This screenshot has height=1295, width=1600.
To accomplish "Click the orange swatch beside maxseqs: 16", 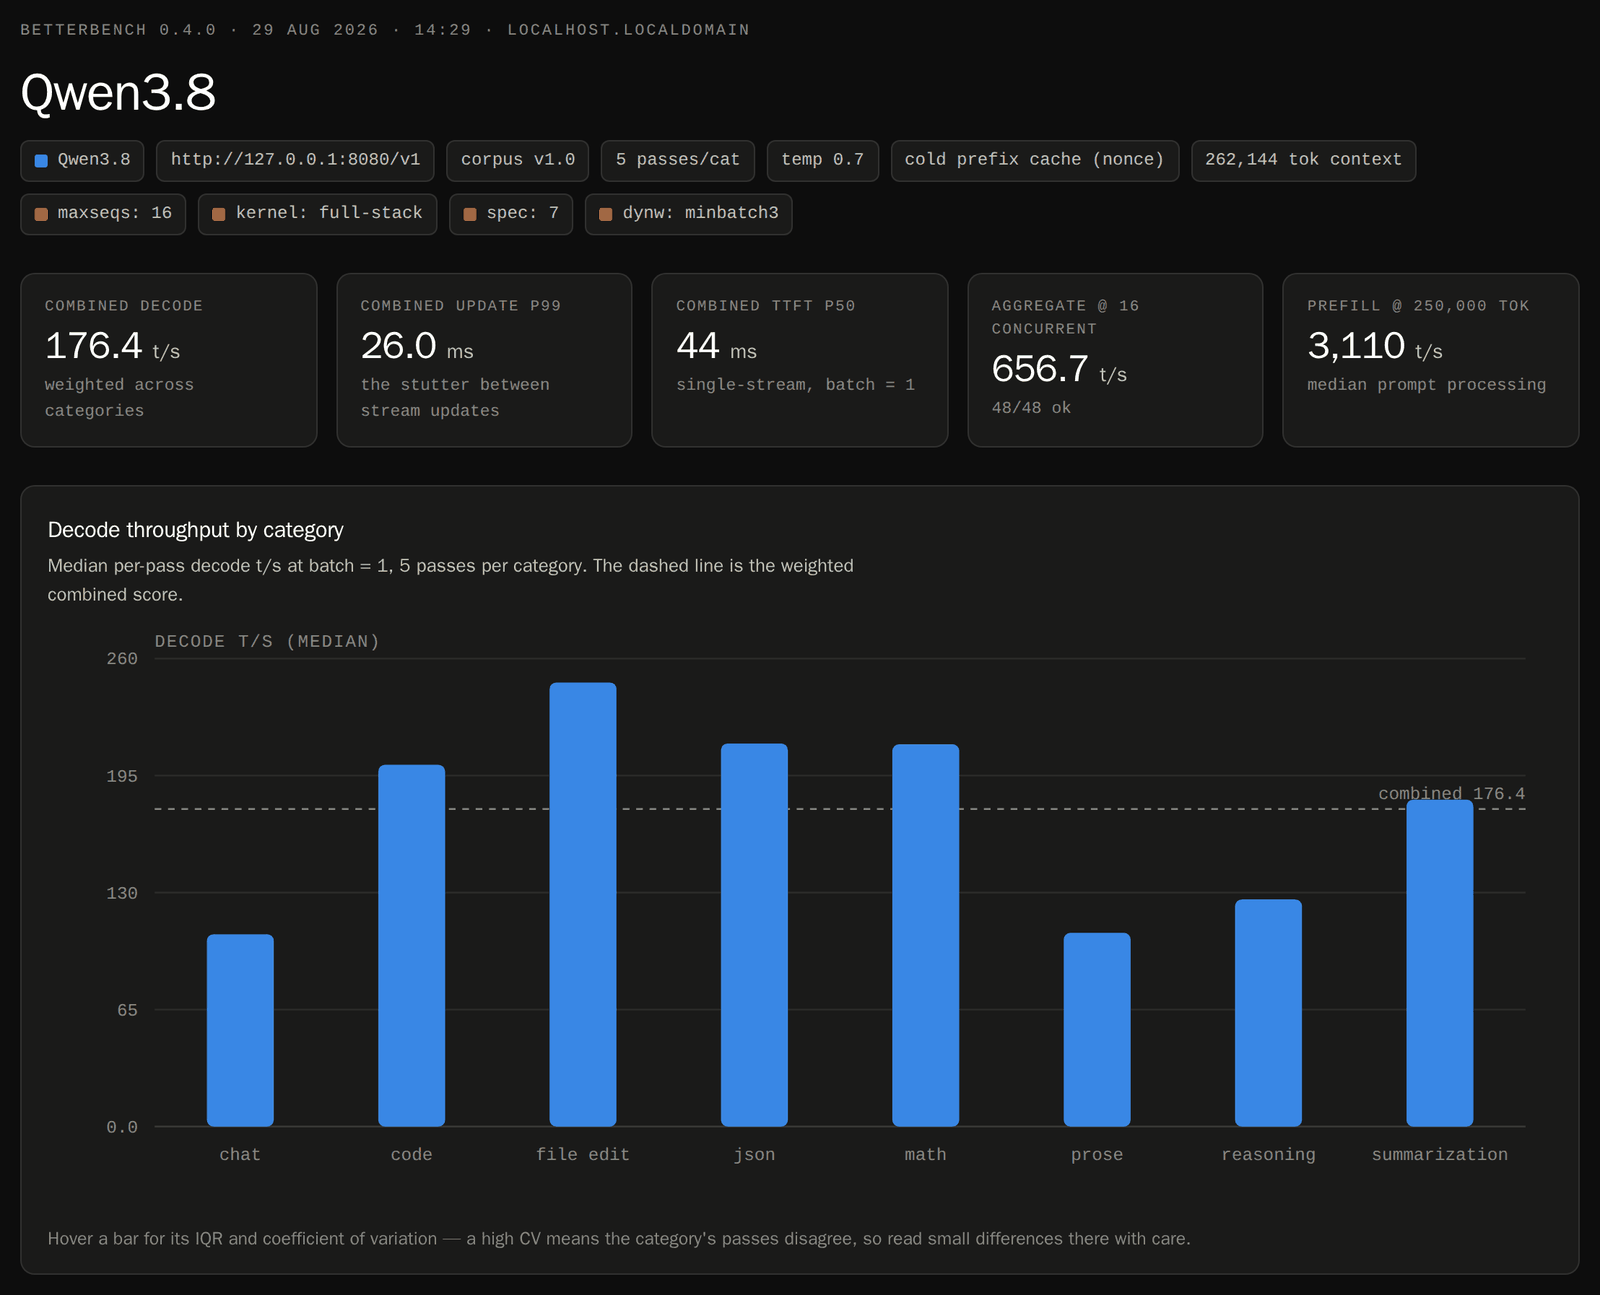I will tap(41, 214).
